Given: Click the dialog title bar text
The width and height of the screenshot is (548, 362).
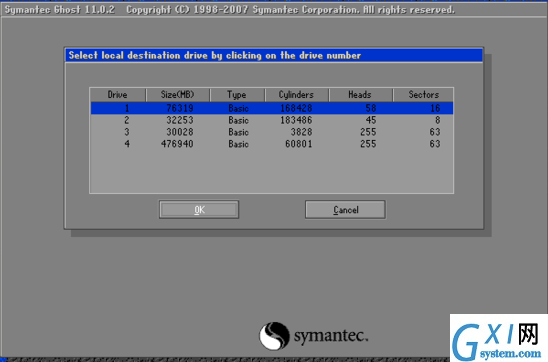Looking at the screenshot, I should (215, 56).
